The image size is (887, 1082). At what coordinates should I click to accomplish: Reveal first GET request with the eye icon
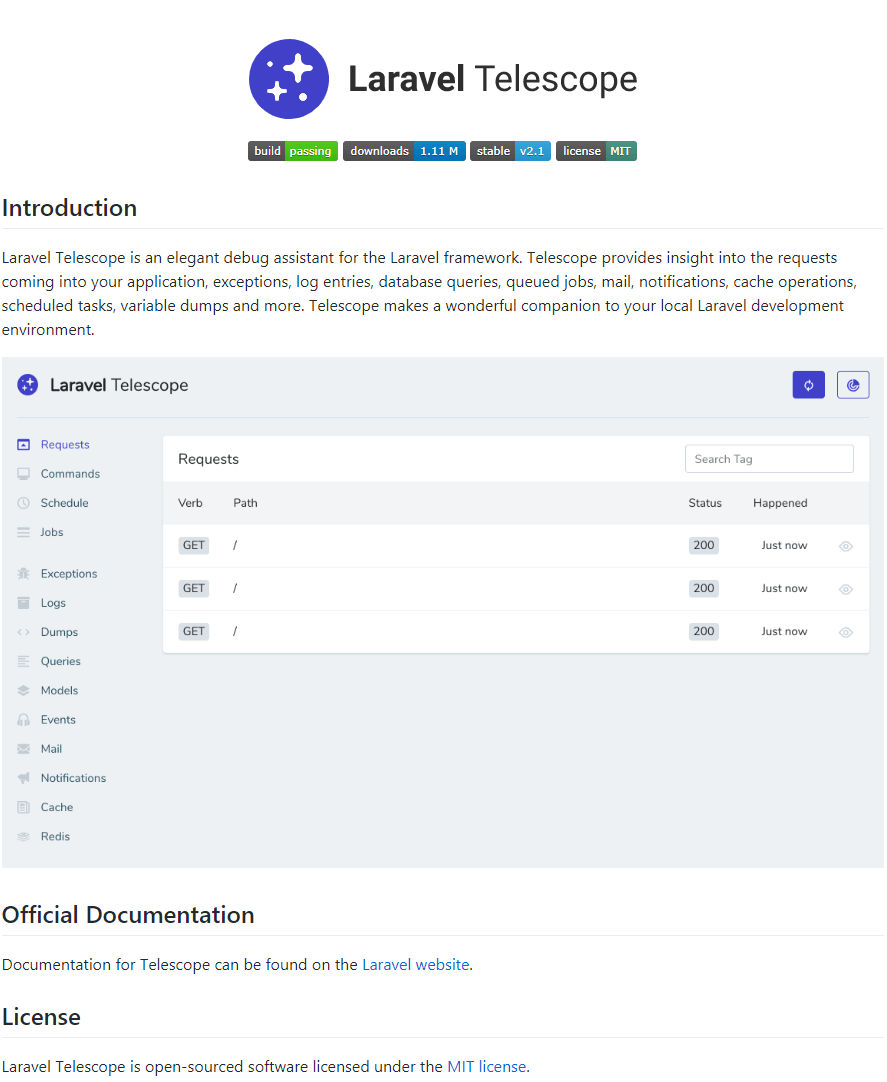click(x=845, y=546)
